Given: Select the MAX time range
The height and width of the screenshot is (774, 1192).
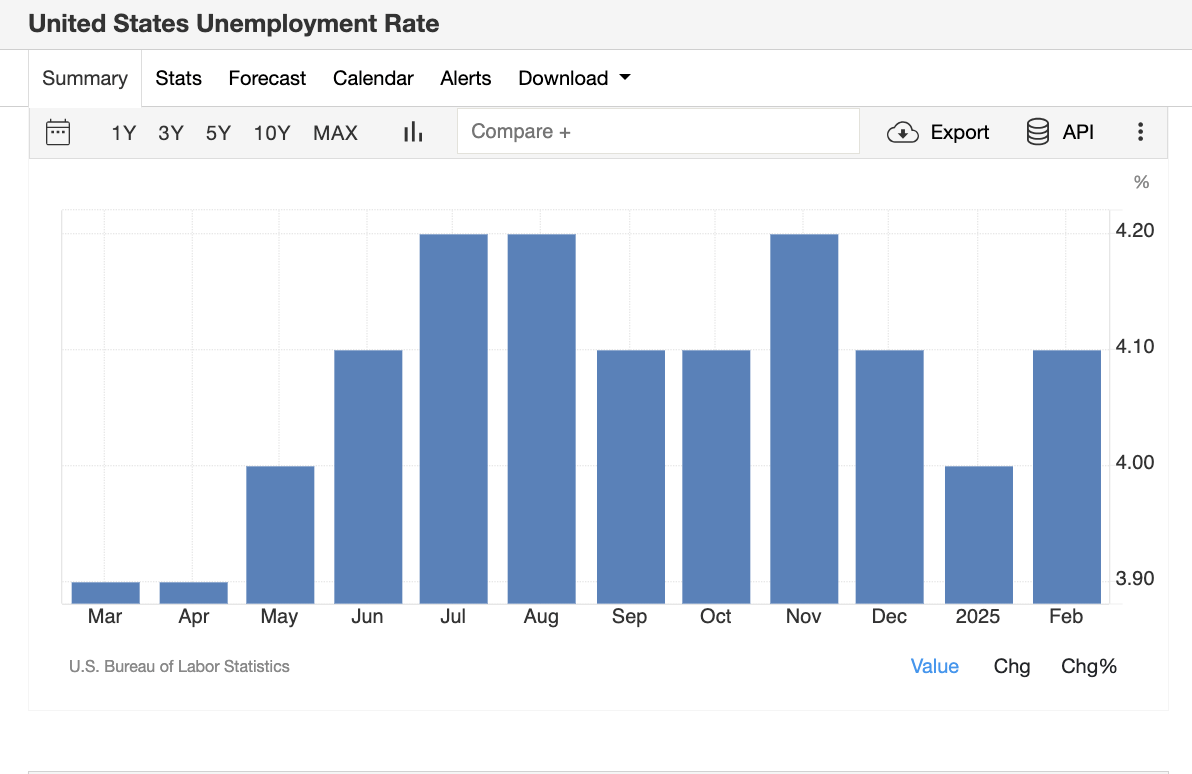Looking at the screenshot, I should click(x=335, y=131).
